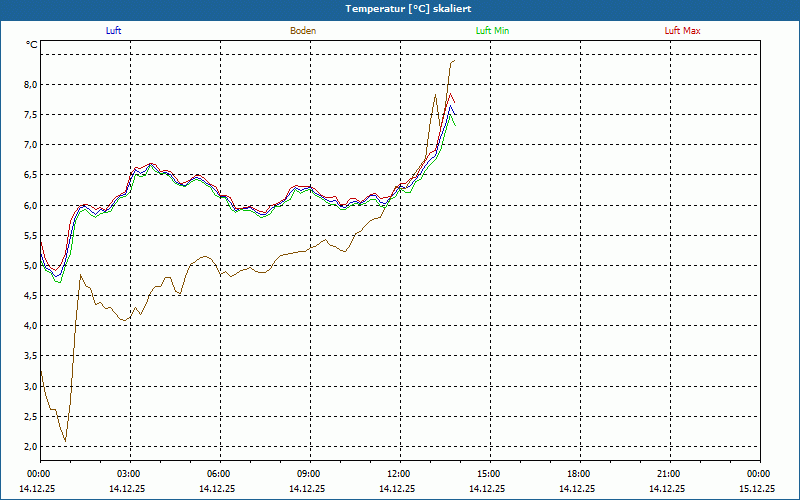Click the 15.12.25 date label

click(x=757, y=489)
